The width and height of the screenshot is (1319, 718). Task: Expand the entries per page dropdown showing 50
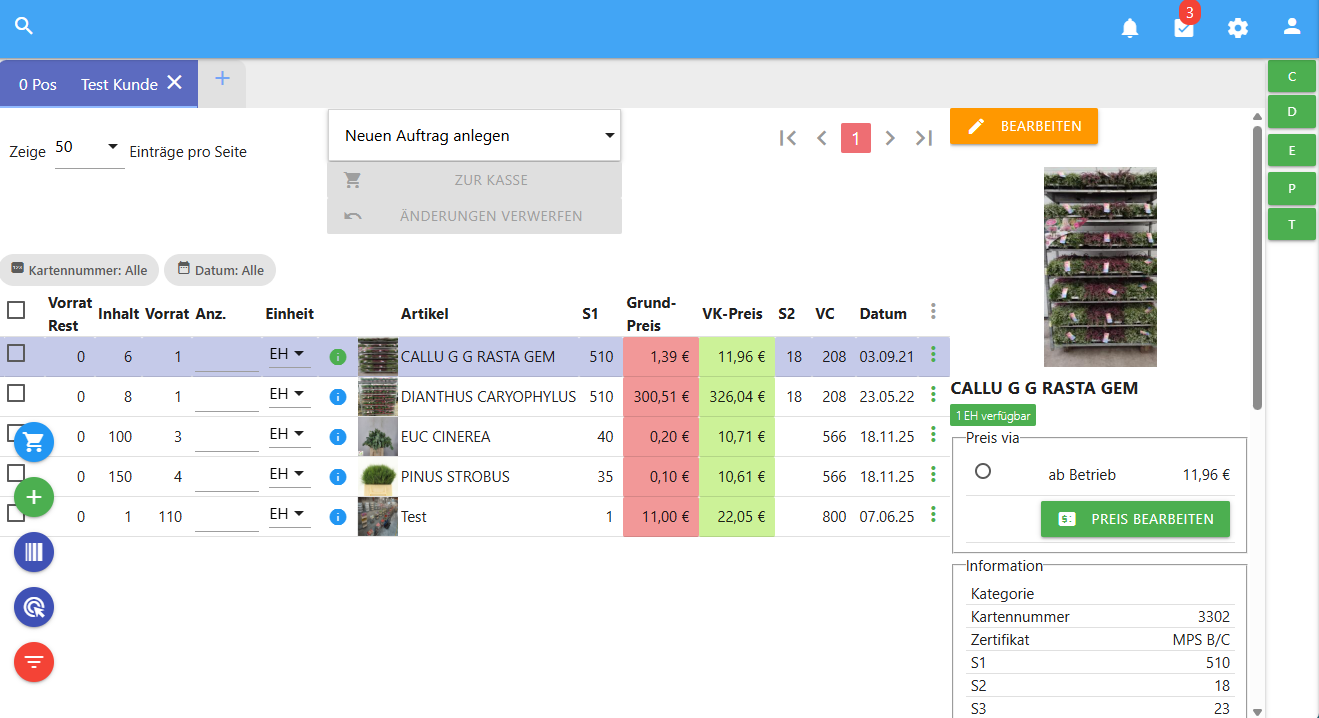(88, 148)
